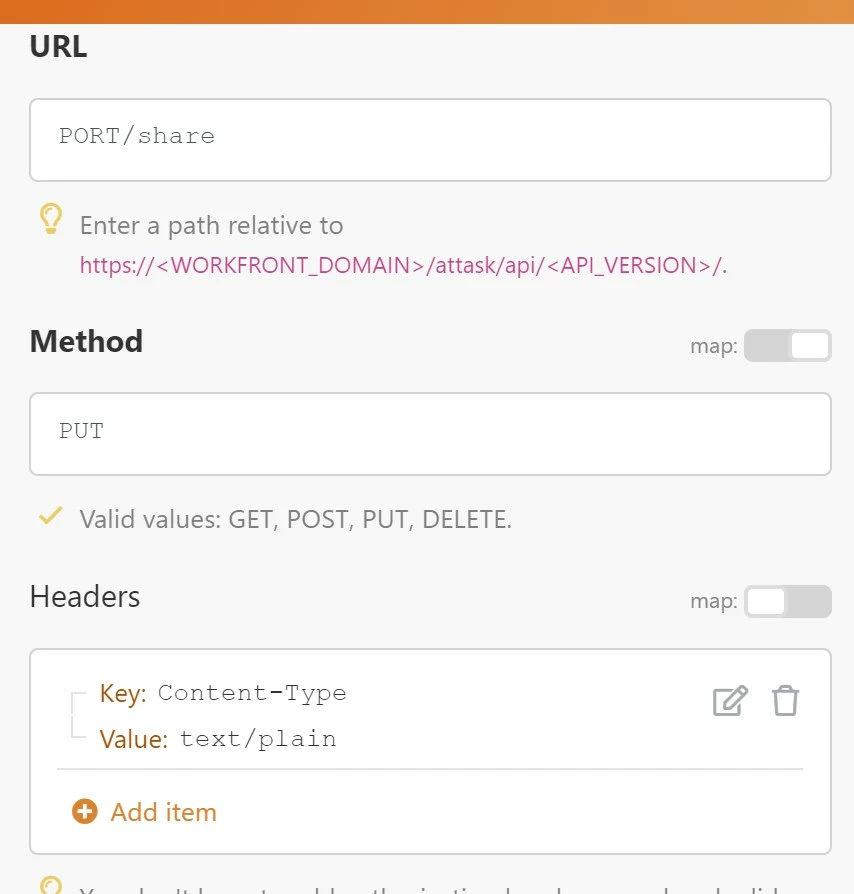854x894 pixels.
Task: Click the partial lightbulb icon below Headers box
Action: click(x=51, y=885)
